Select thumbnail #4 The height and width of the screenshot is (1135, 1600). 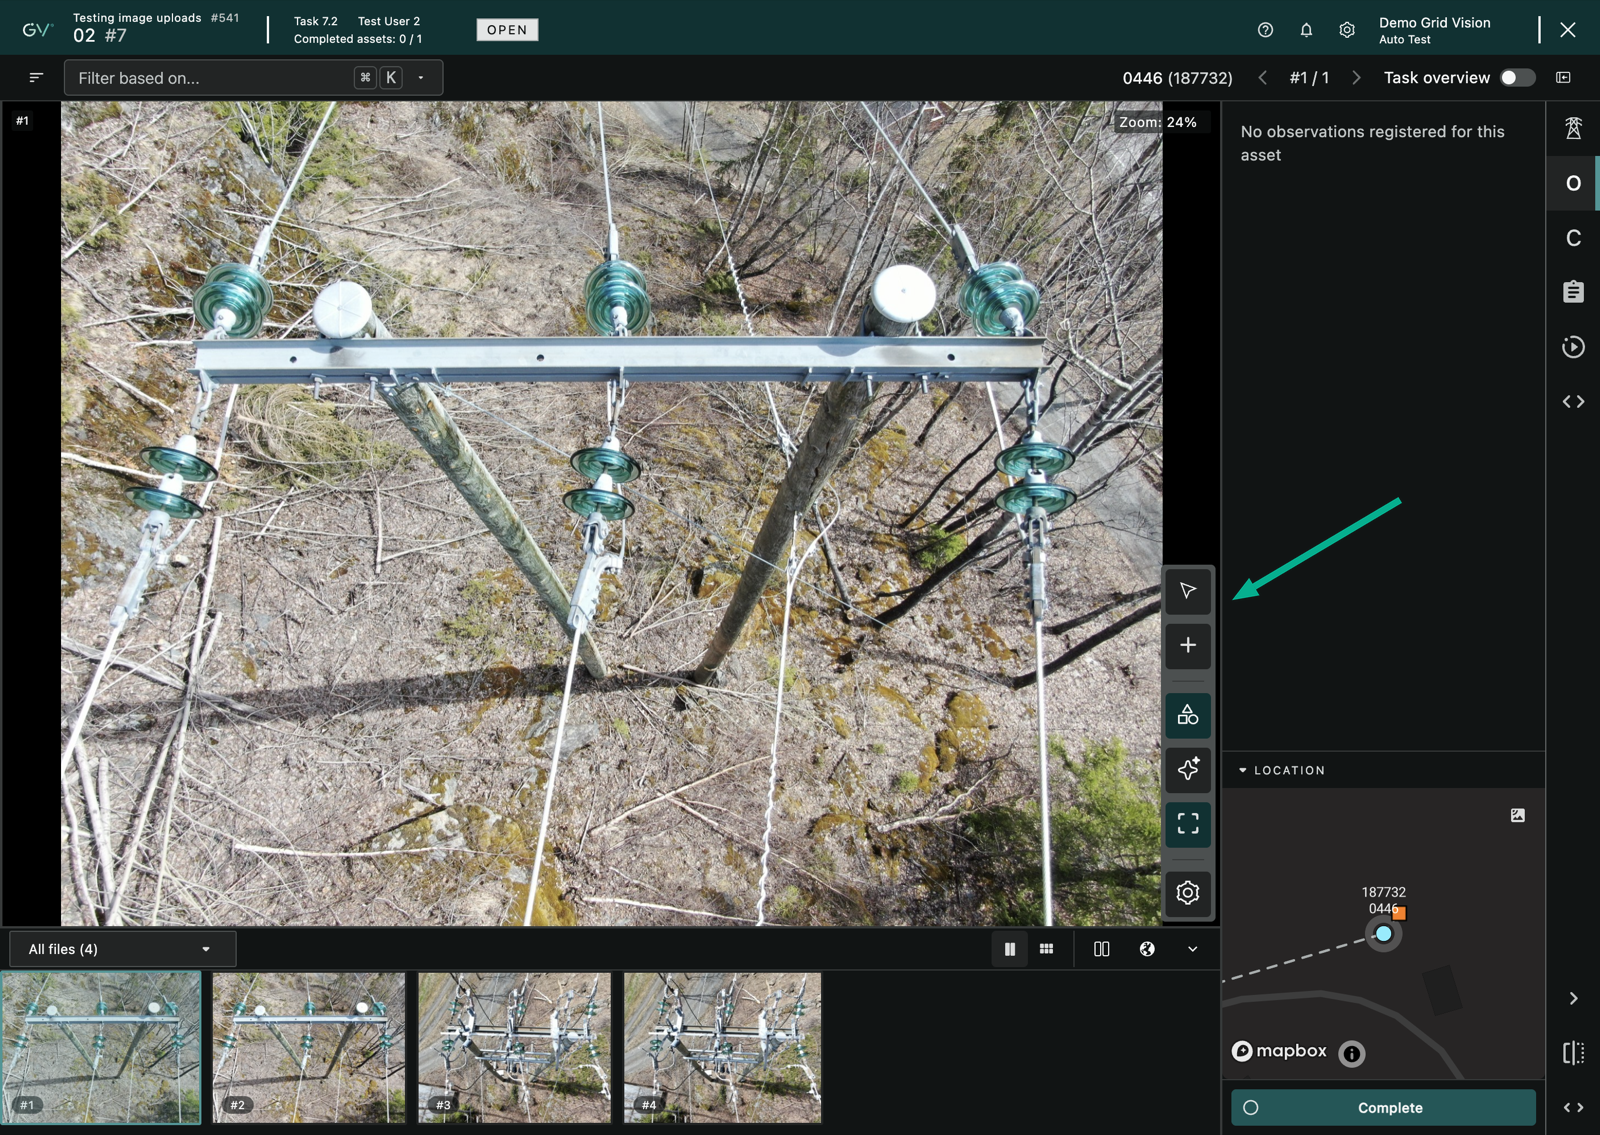(722, 1047)
